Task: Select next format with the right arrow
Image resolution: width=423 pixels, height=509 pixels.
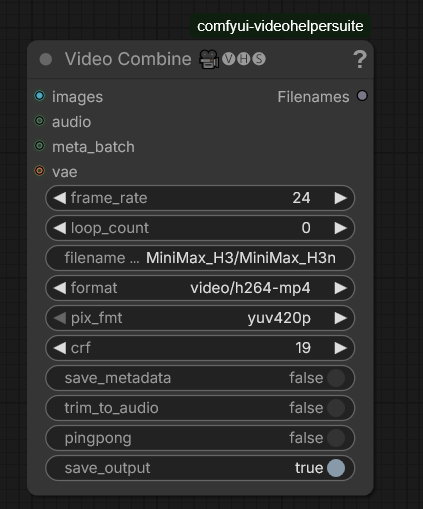Action: (x=341, y=288)
